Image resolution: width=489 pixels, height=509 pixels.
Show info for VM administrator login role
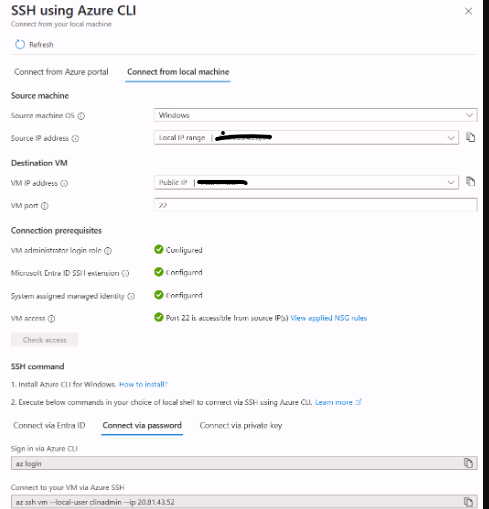108,251
